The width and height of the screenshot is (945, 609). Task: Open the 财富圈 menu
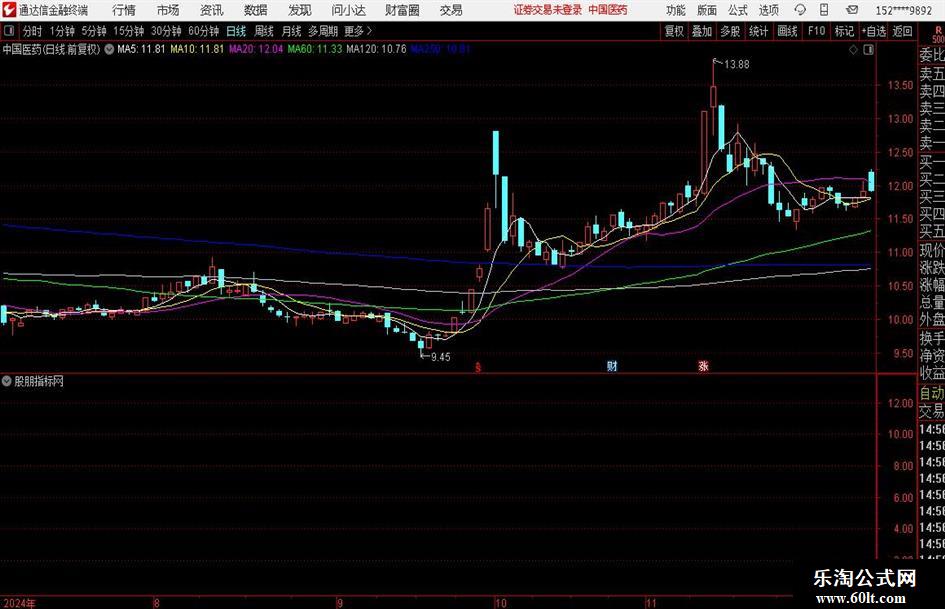click(x=402, y=10)
